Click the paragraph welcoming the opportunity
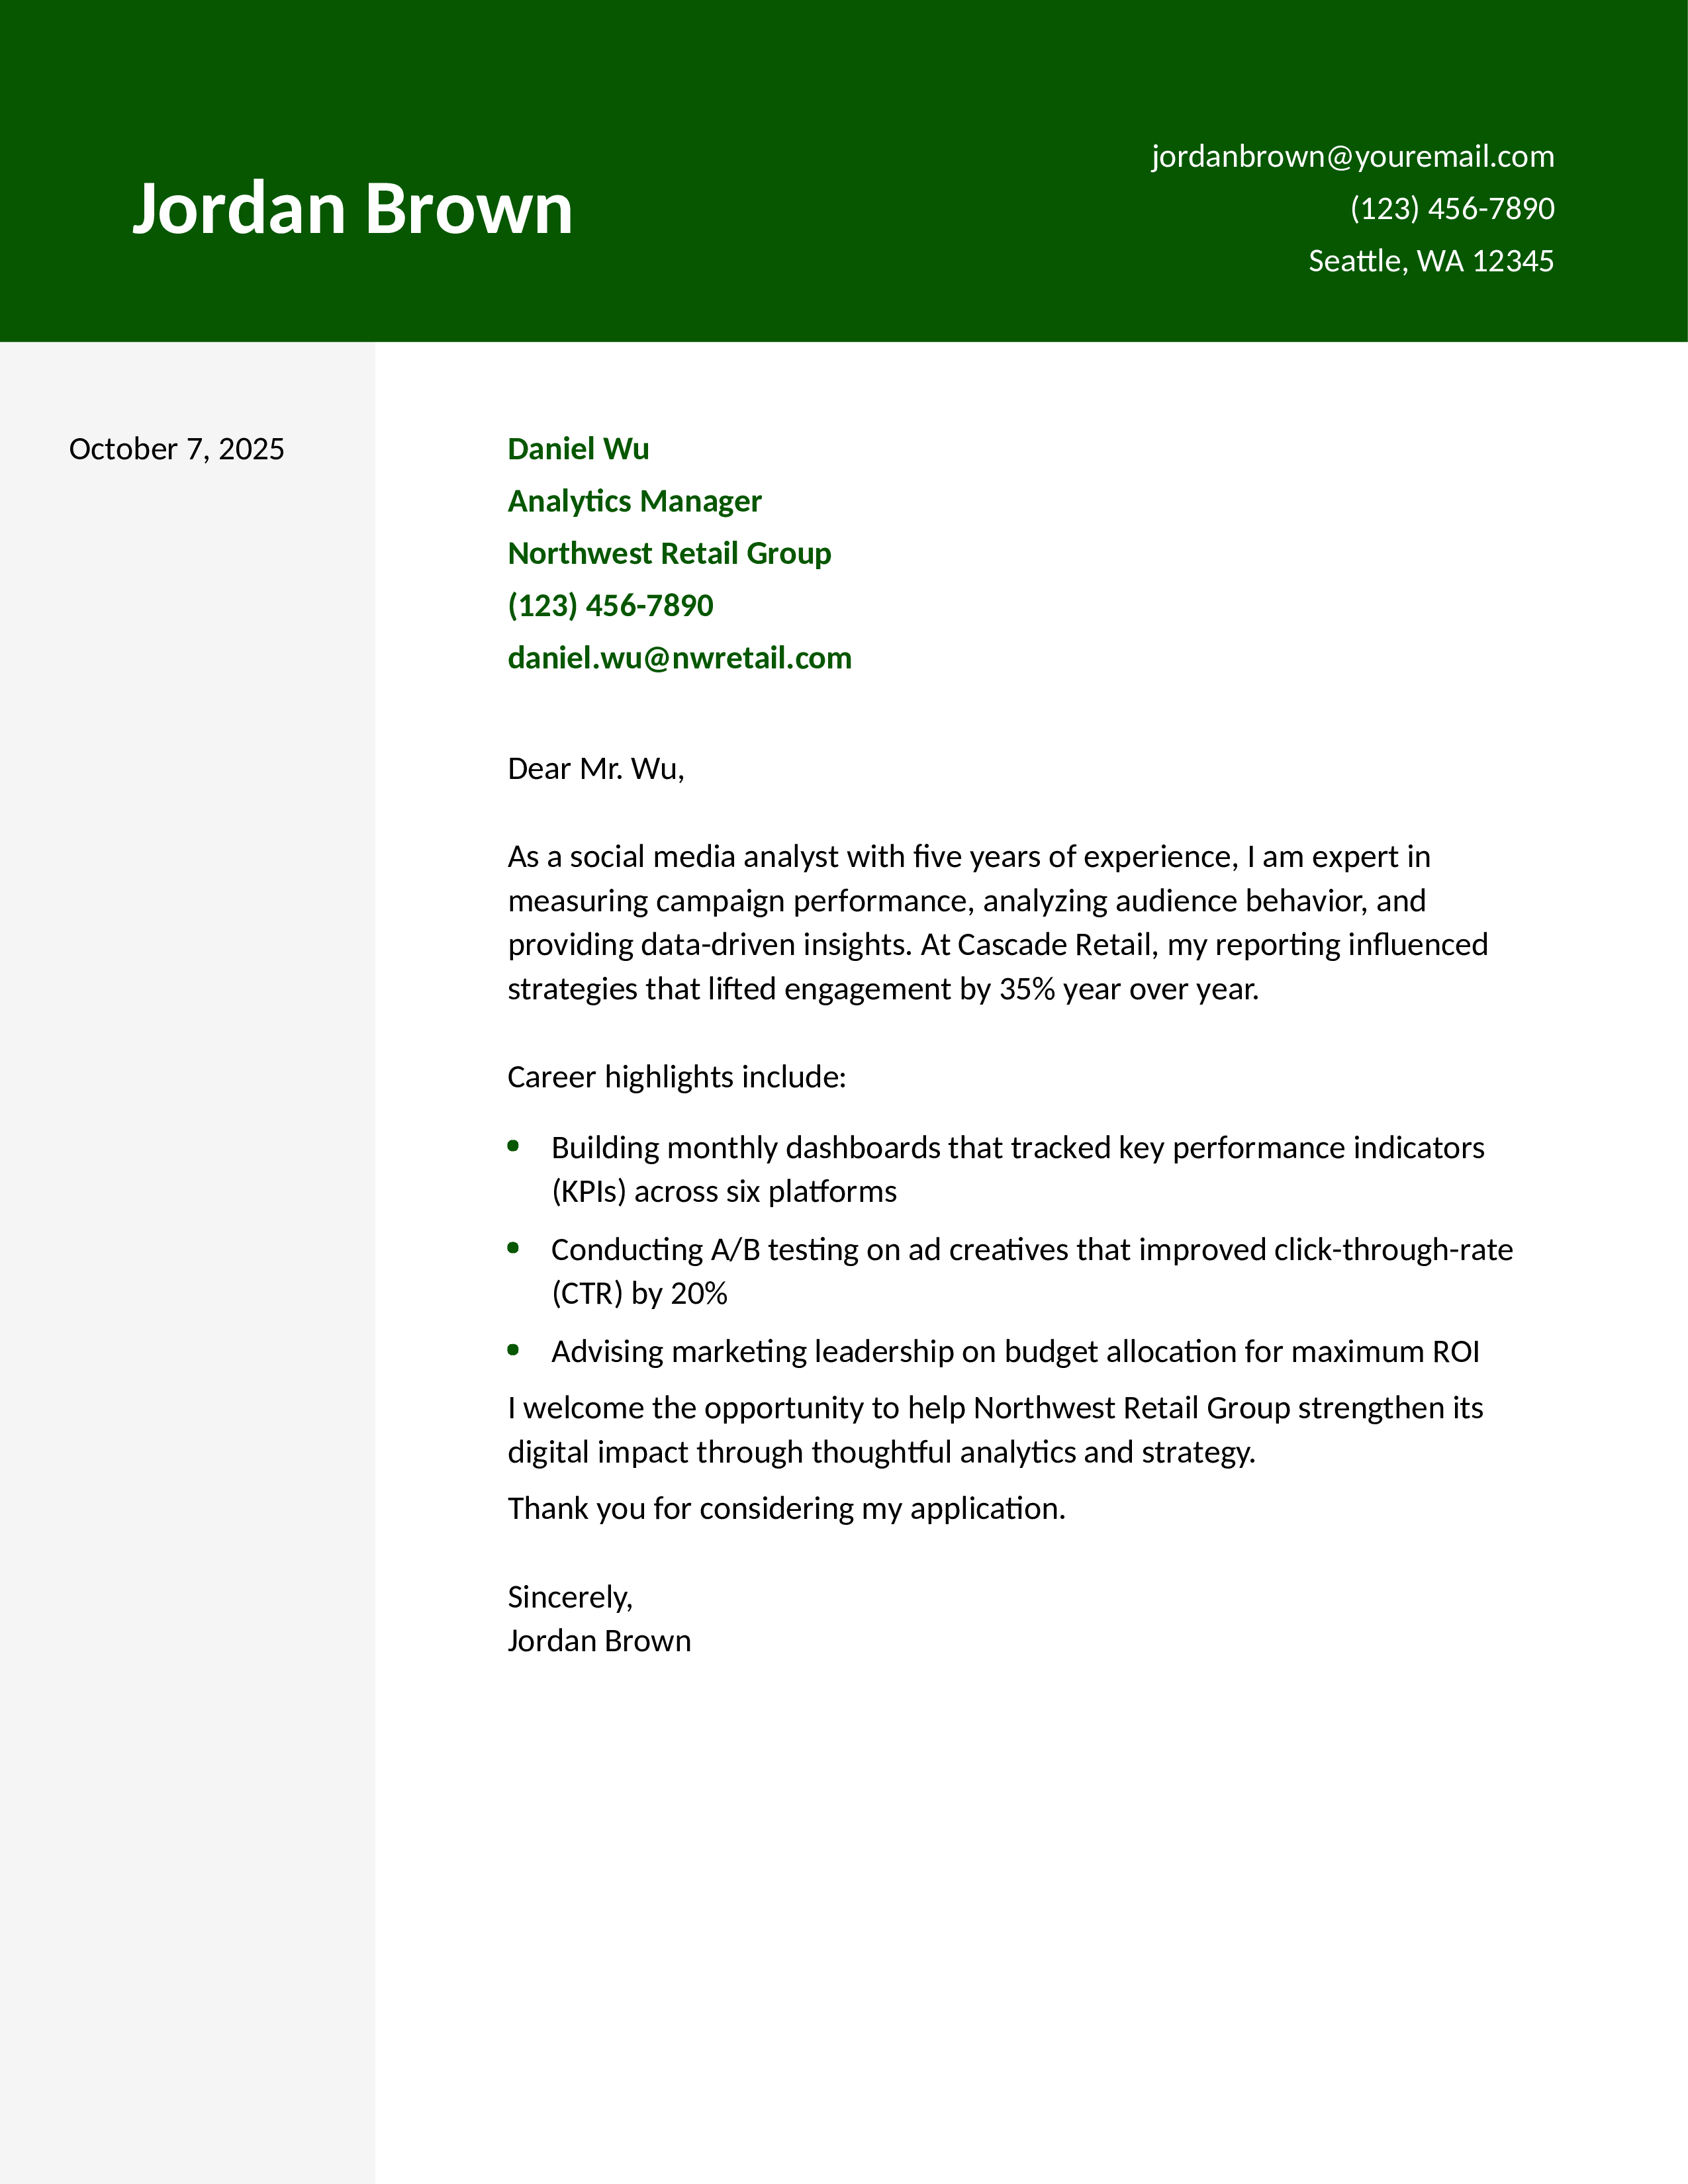The width and height of the screenshot is (1688, 2184). 994,1430
